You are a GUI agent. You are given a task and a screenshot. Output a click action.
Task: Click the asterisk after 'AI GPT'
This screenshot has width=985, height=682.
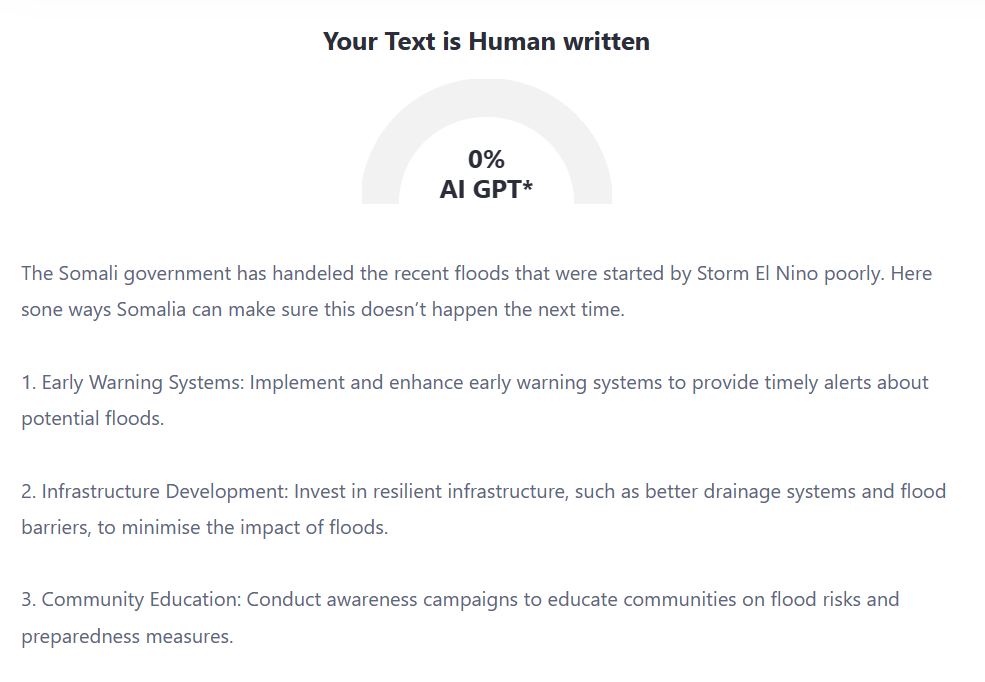click(528, 185)
